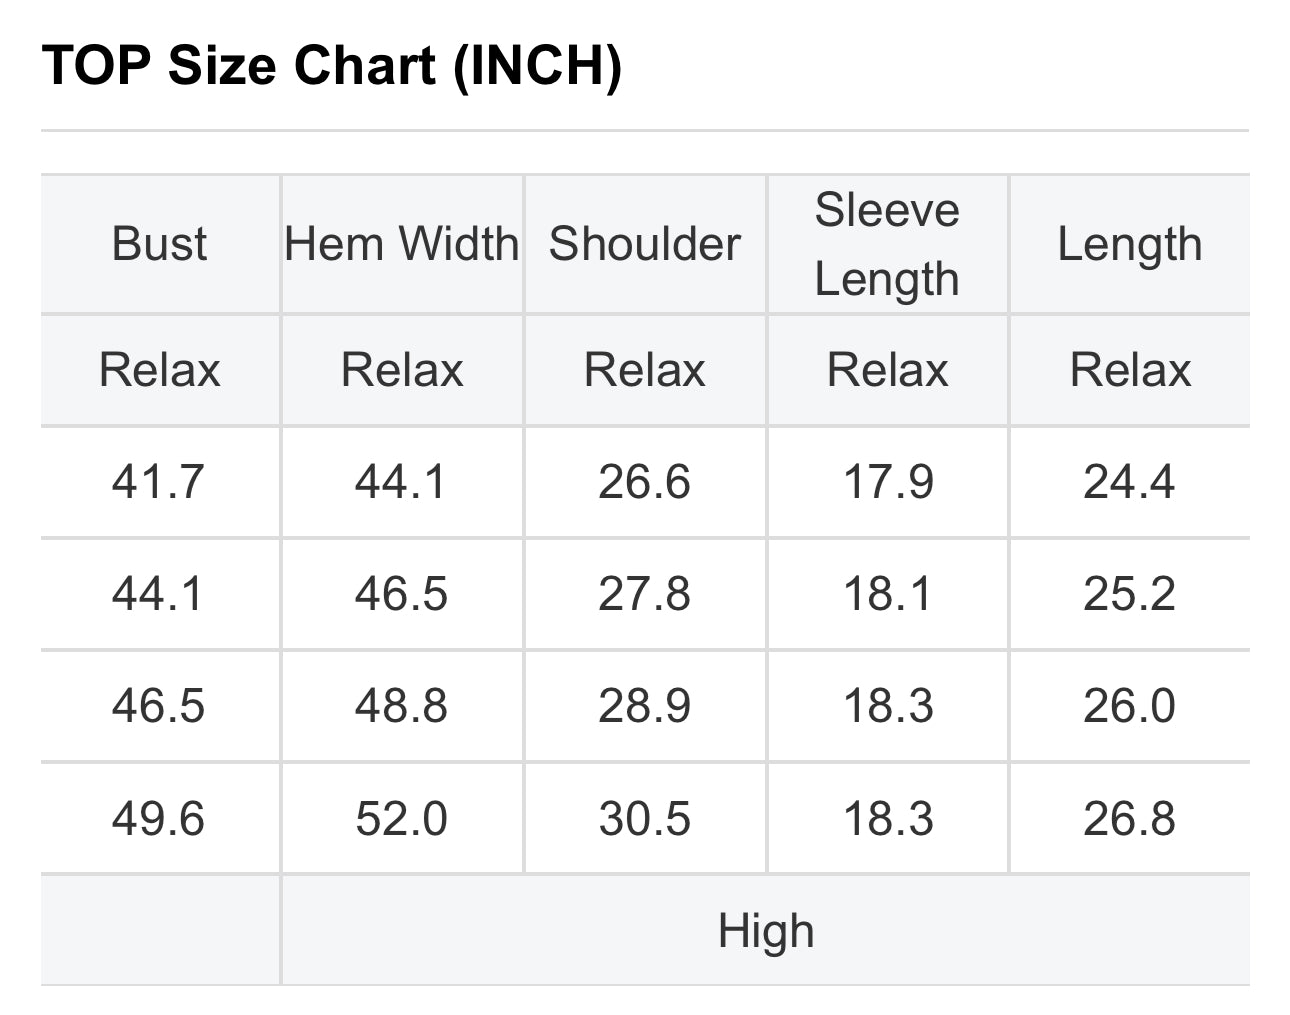Click the Hem Width column header
This screenshot has height=1015, width=1290.
coord(402,244)
